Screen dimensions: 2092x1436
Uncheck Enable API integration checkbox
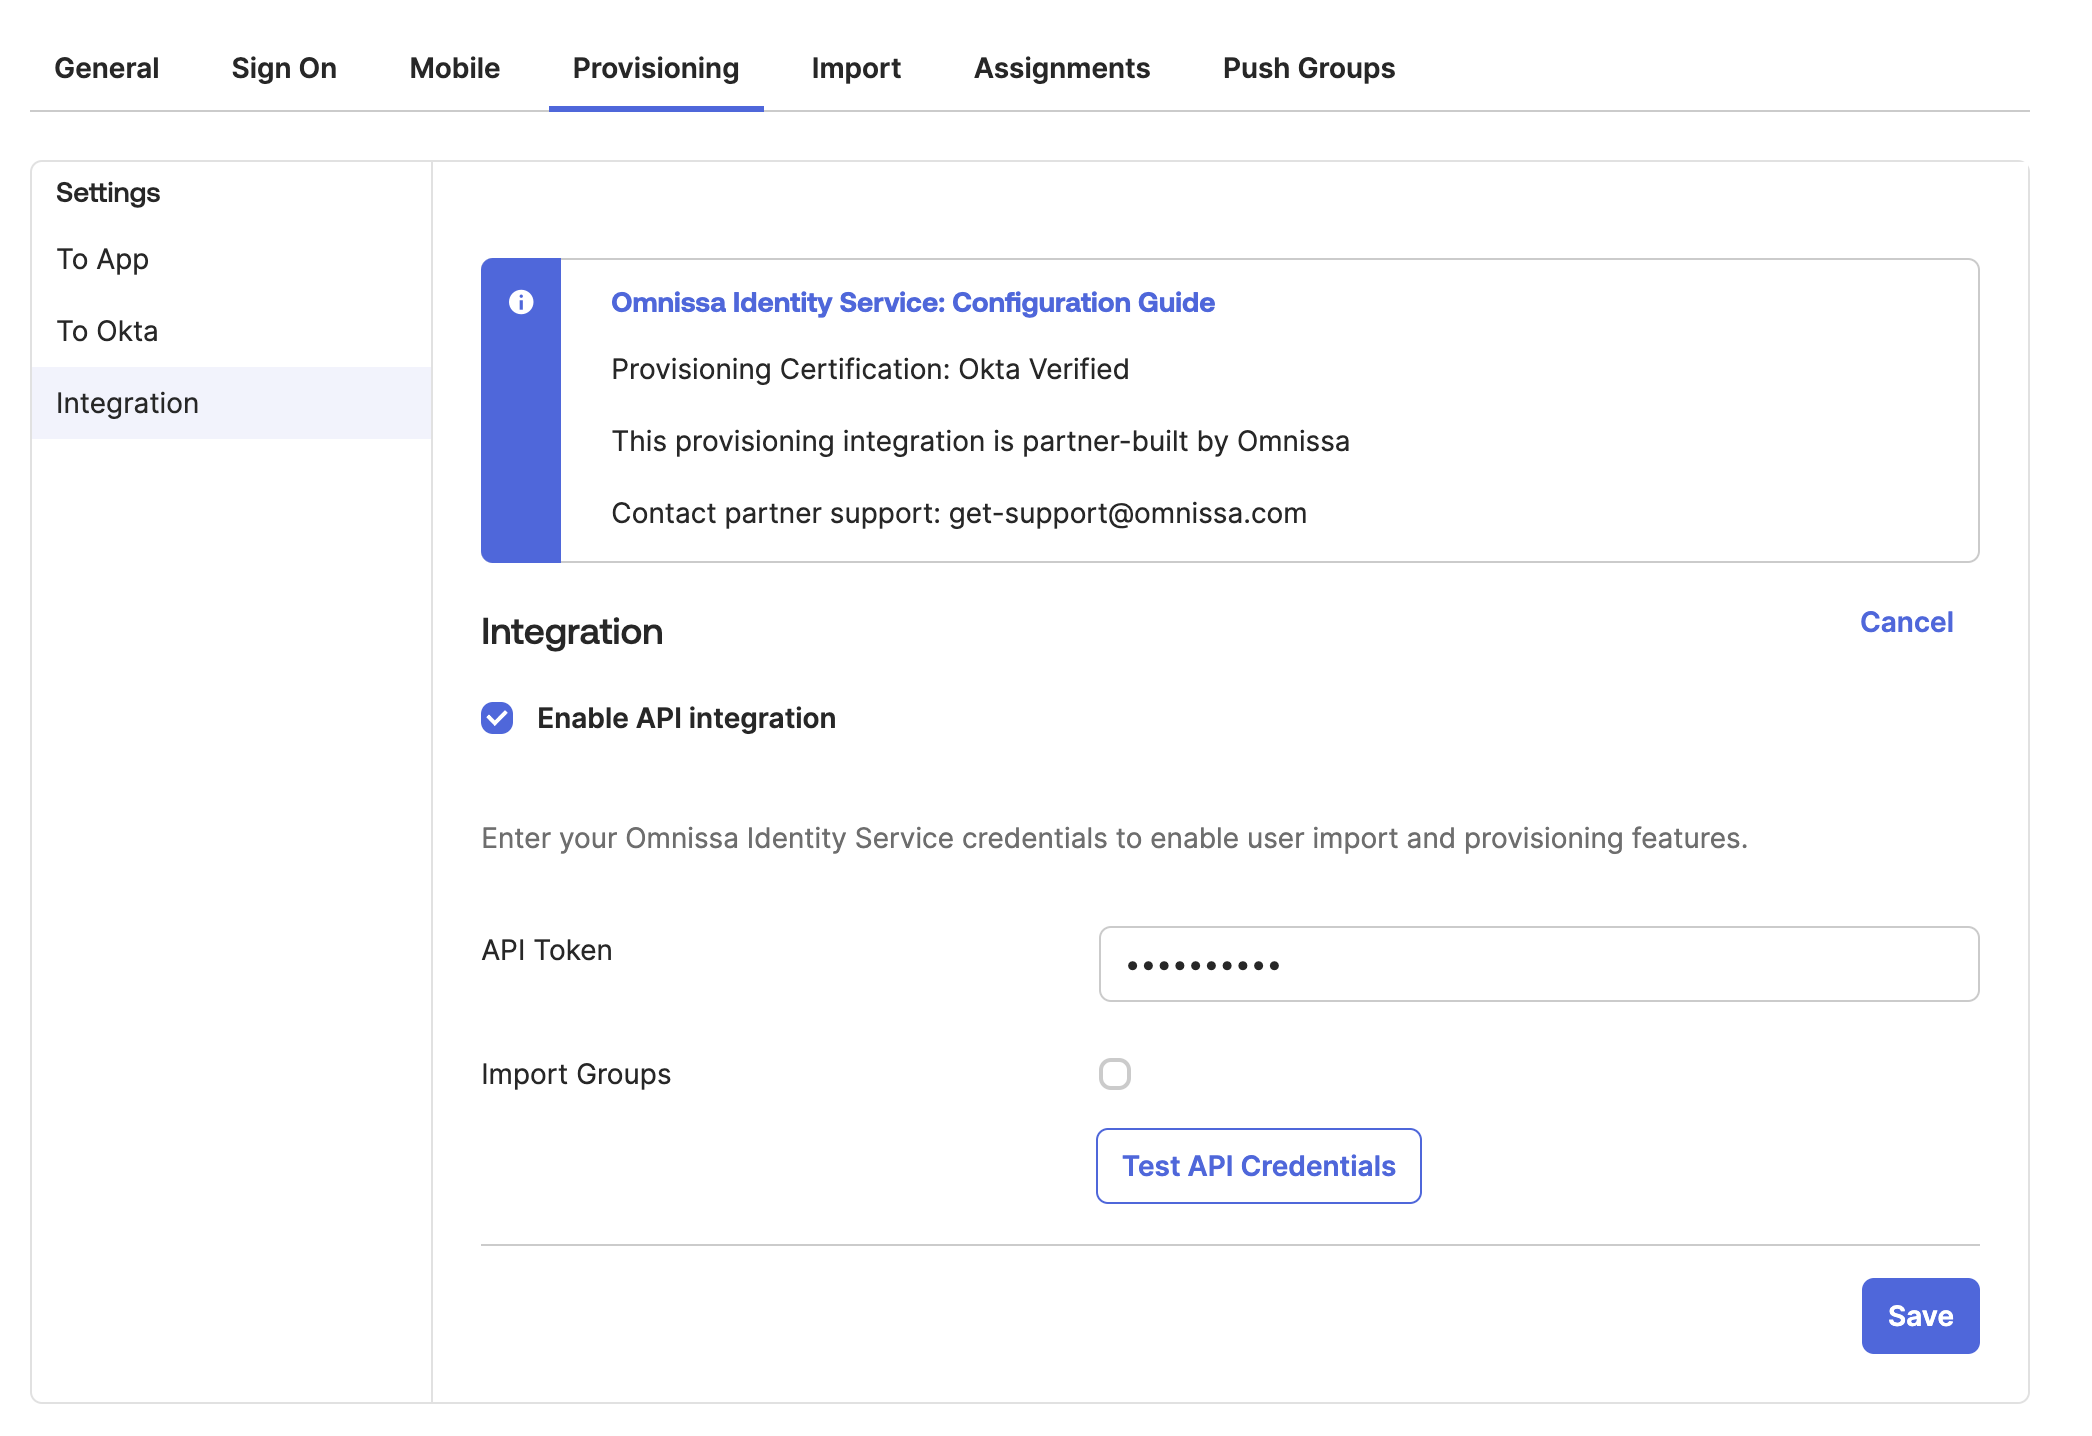point(497,718)
